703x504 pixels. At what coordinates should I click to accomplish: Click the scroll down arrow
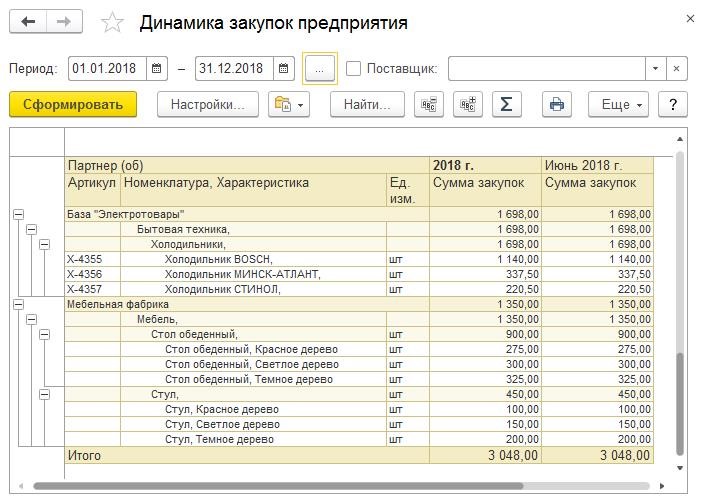[x=680, y=468]
